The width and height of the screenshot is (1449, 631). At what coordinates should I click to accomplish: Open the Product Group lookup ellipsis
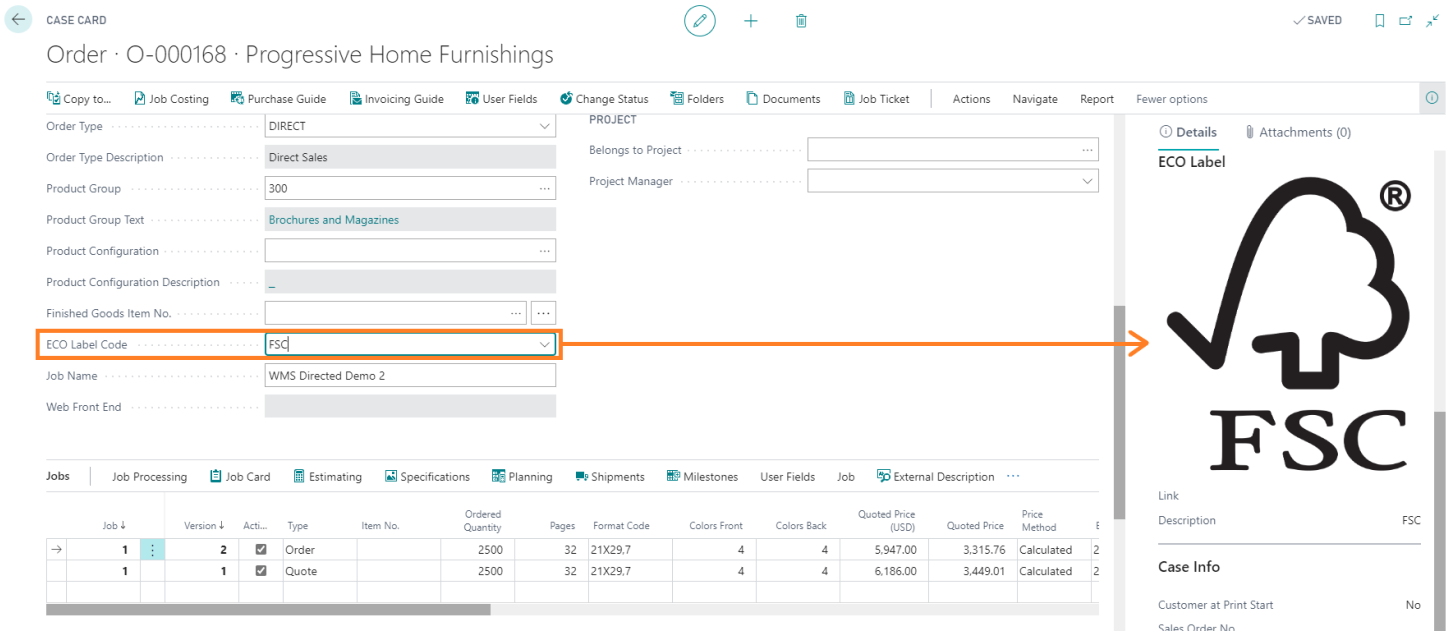tap(545, 188)
